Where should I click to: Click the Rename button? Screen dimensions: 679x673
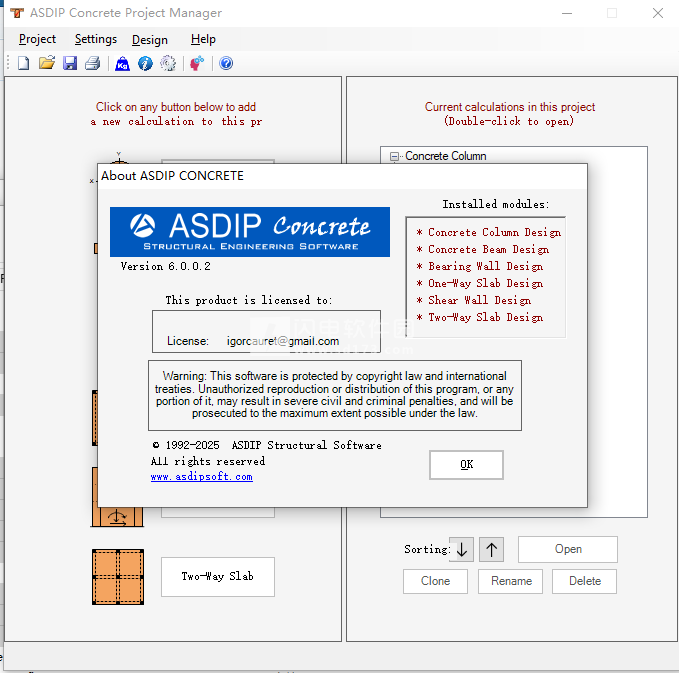(511, 581)
